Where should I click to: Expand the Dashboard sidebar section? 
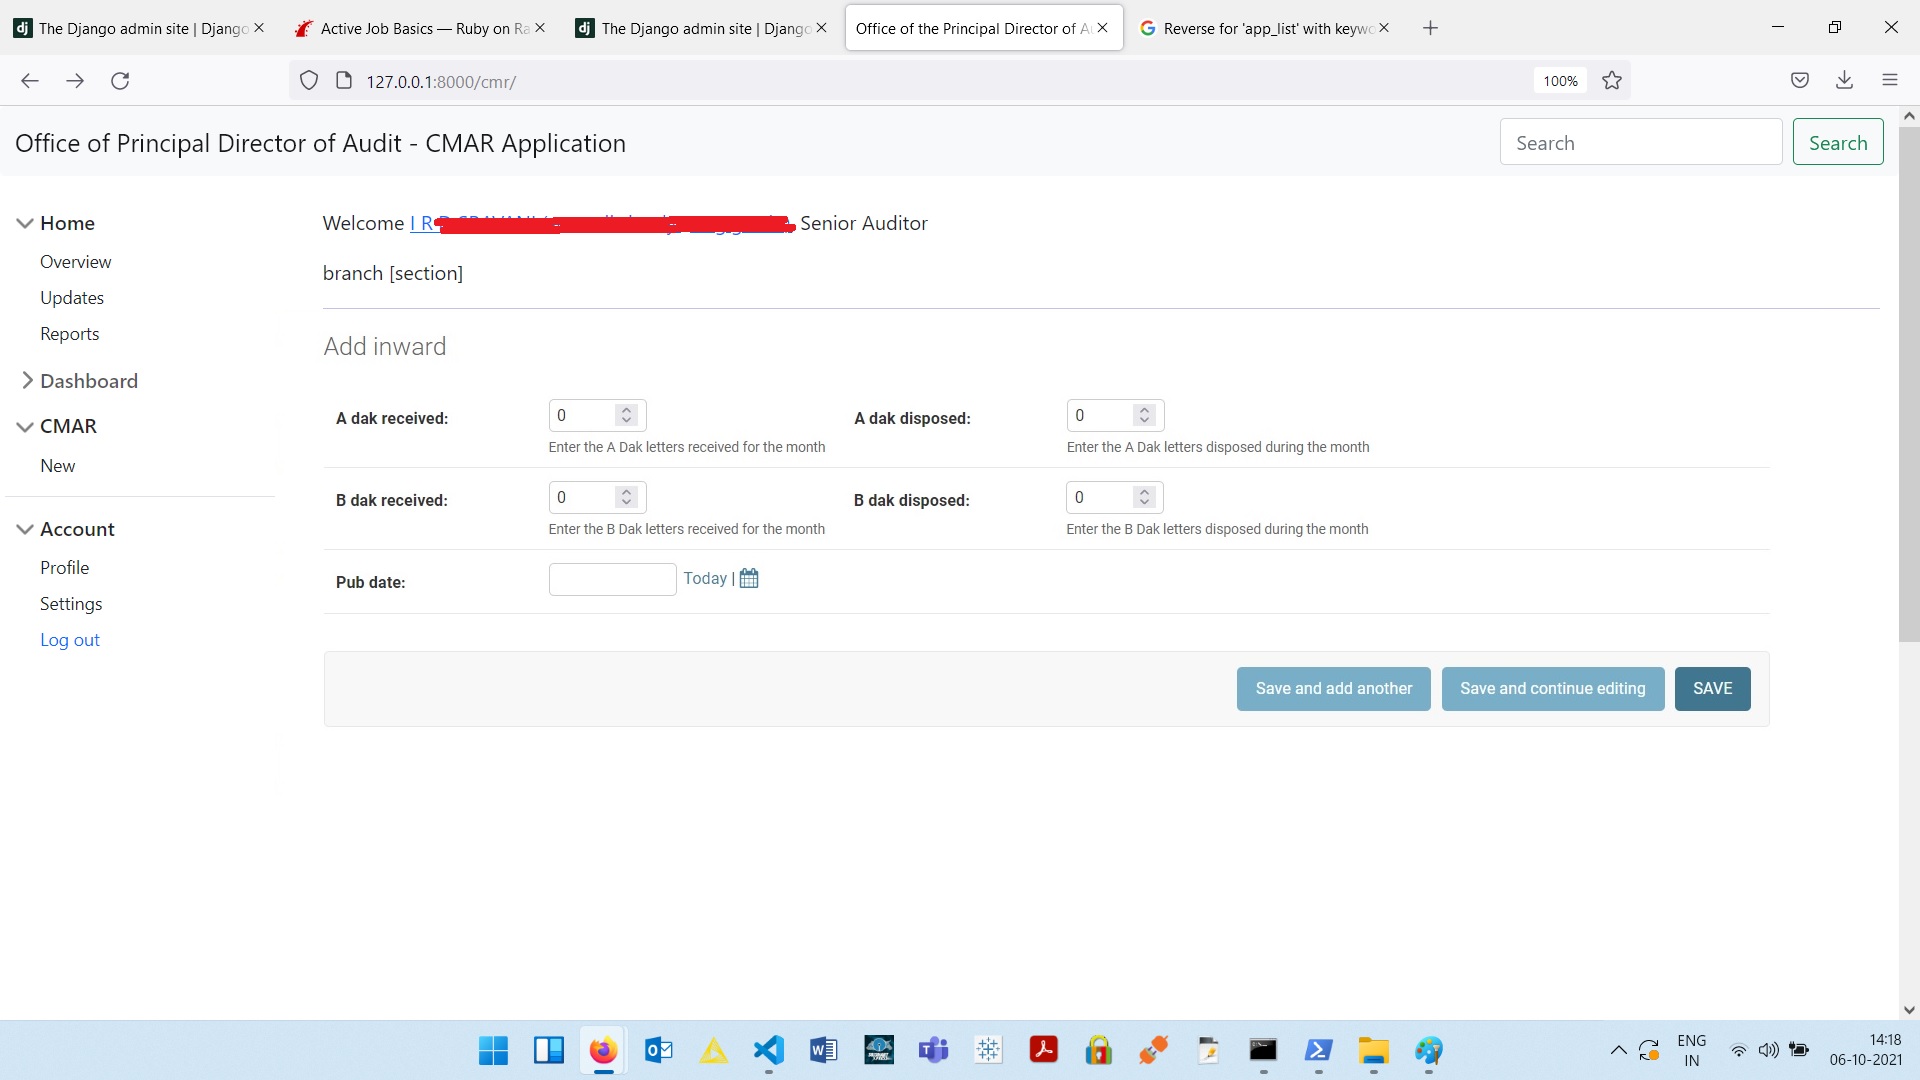coord(27,381)
